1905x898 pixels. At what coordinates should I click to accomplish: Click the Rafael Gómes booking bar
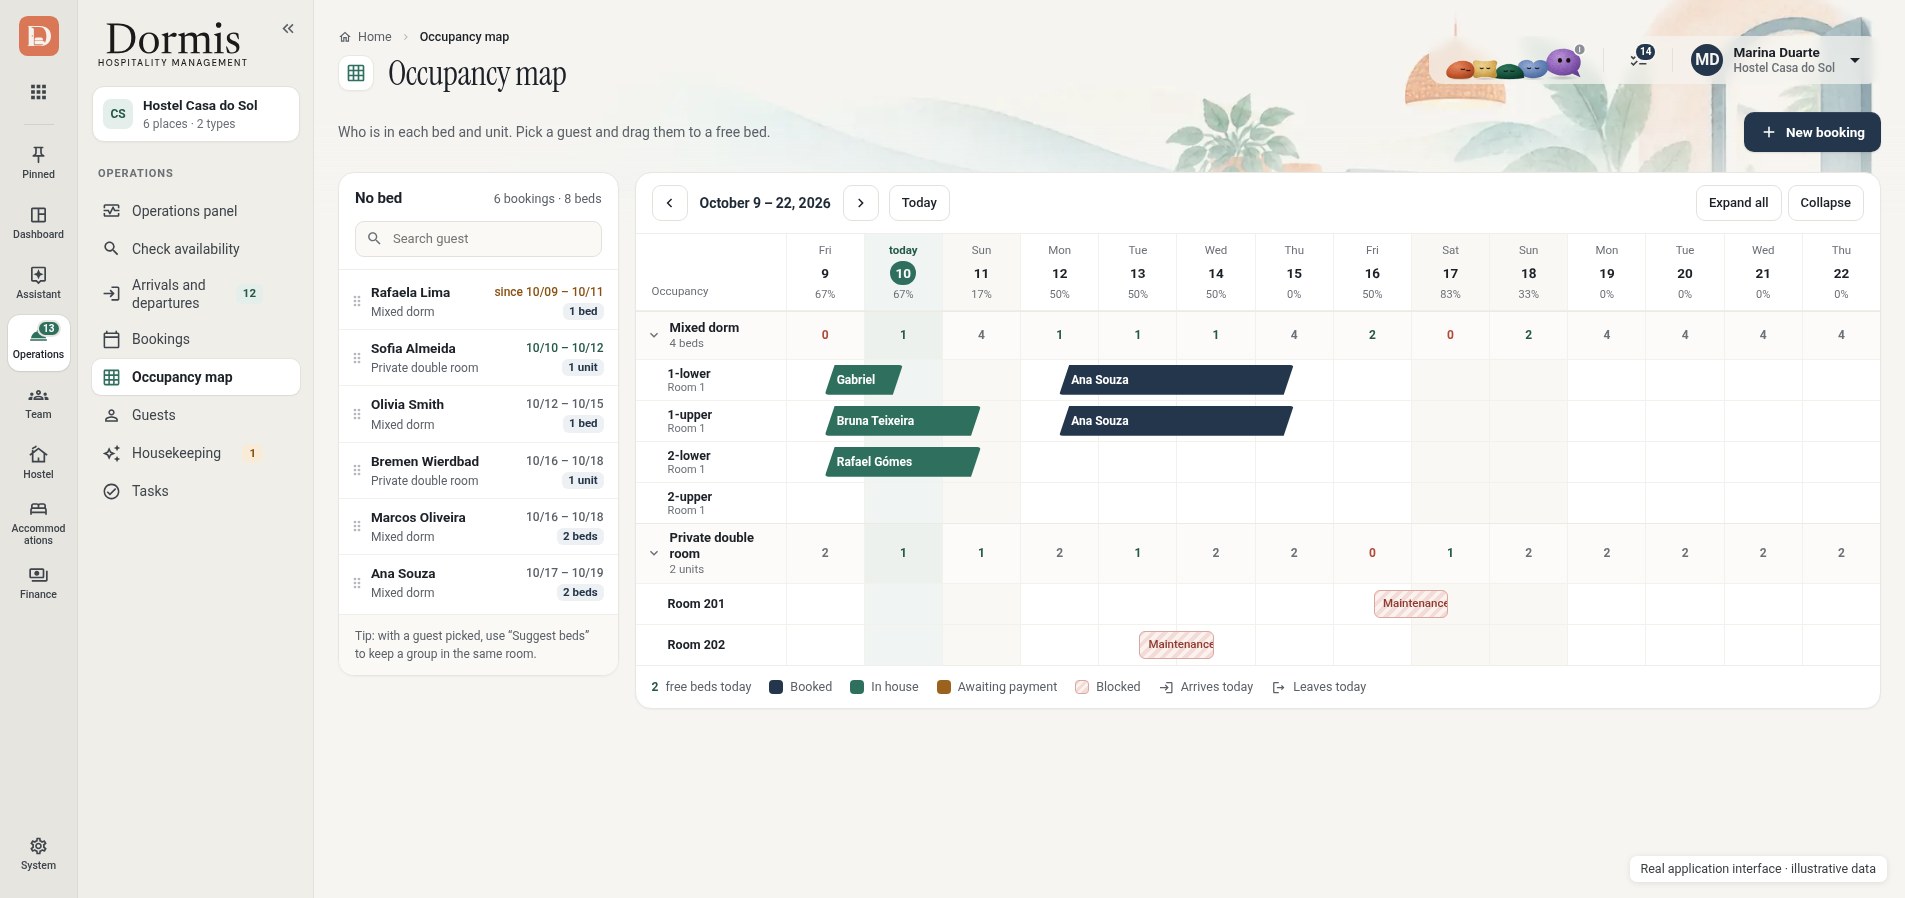[903, 462]
